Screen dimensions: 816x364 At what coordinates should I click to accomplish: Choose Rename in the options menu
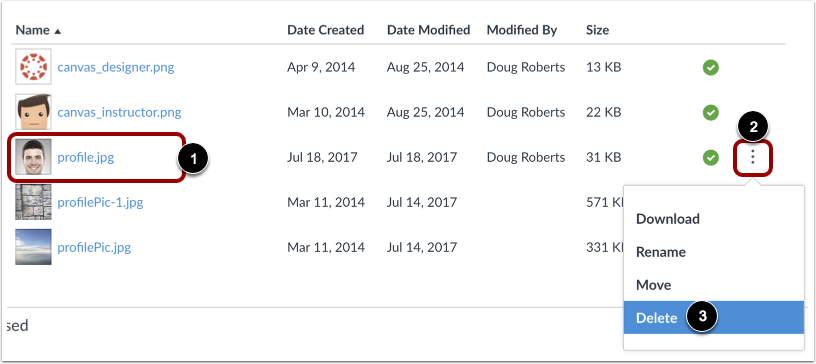tap(661, 252)
